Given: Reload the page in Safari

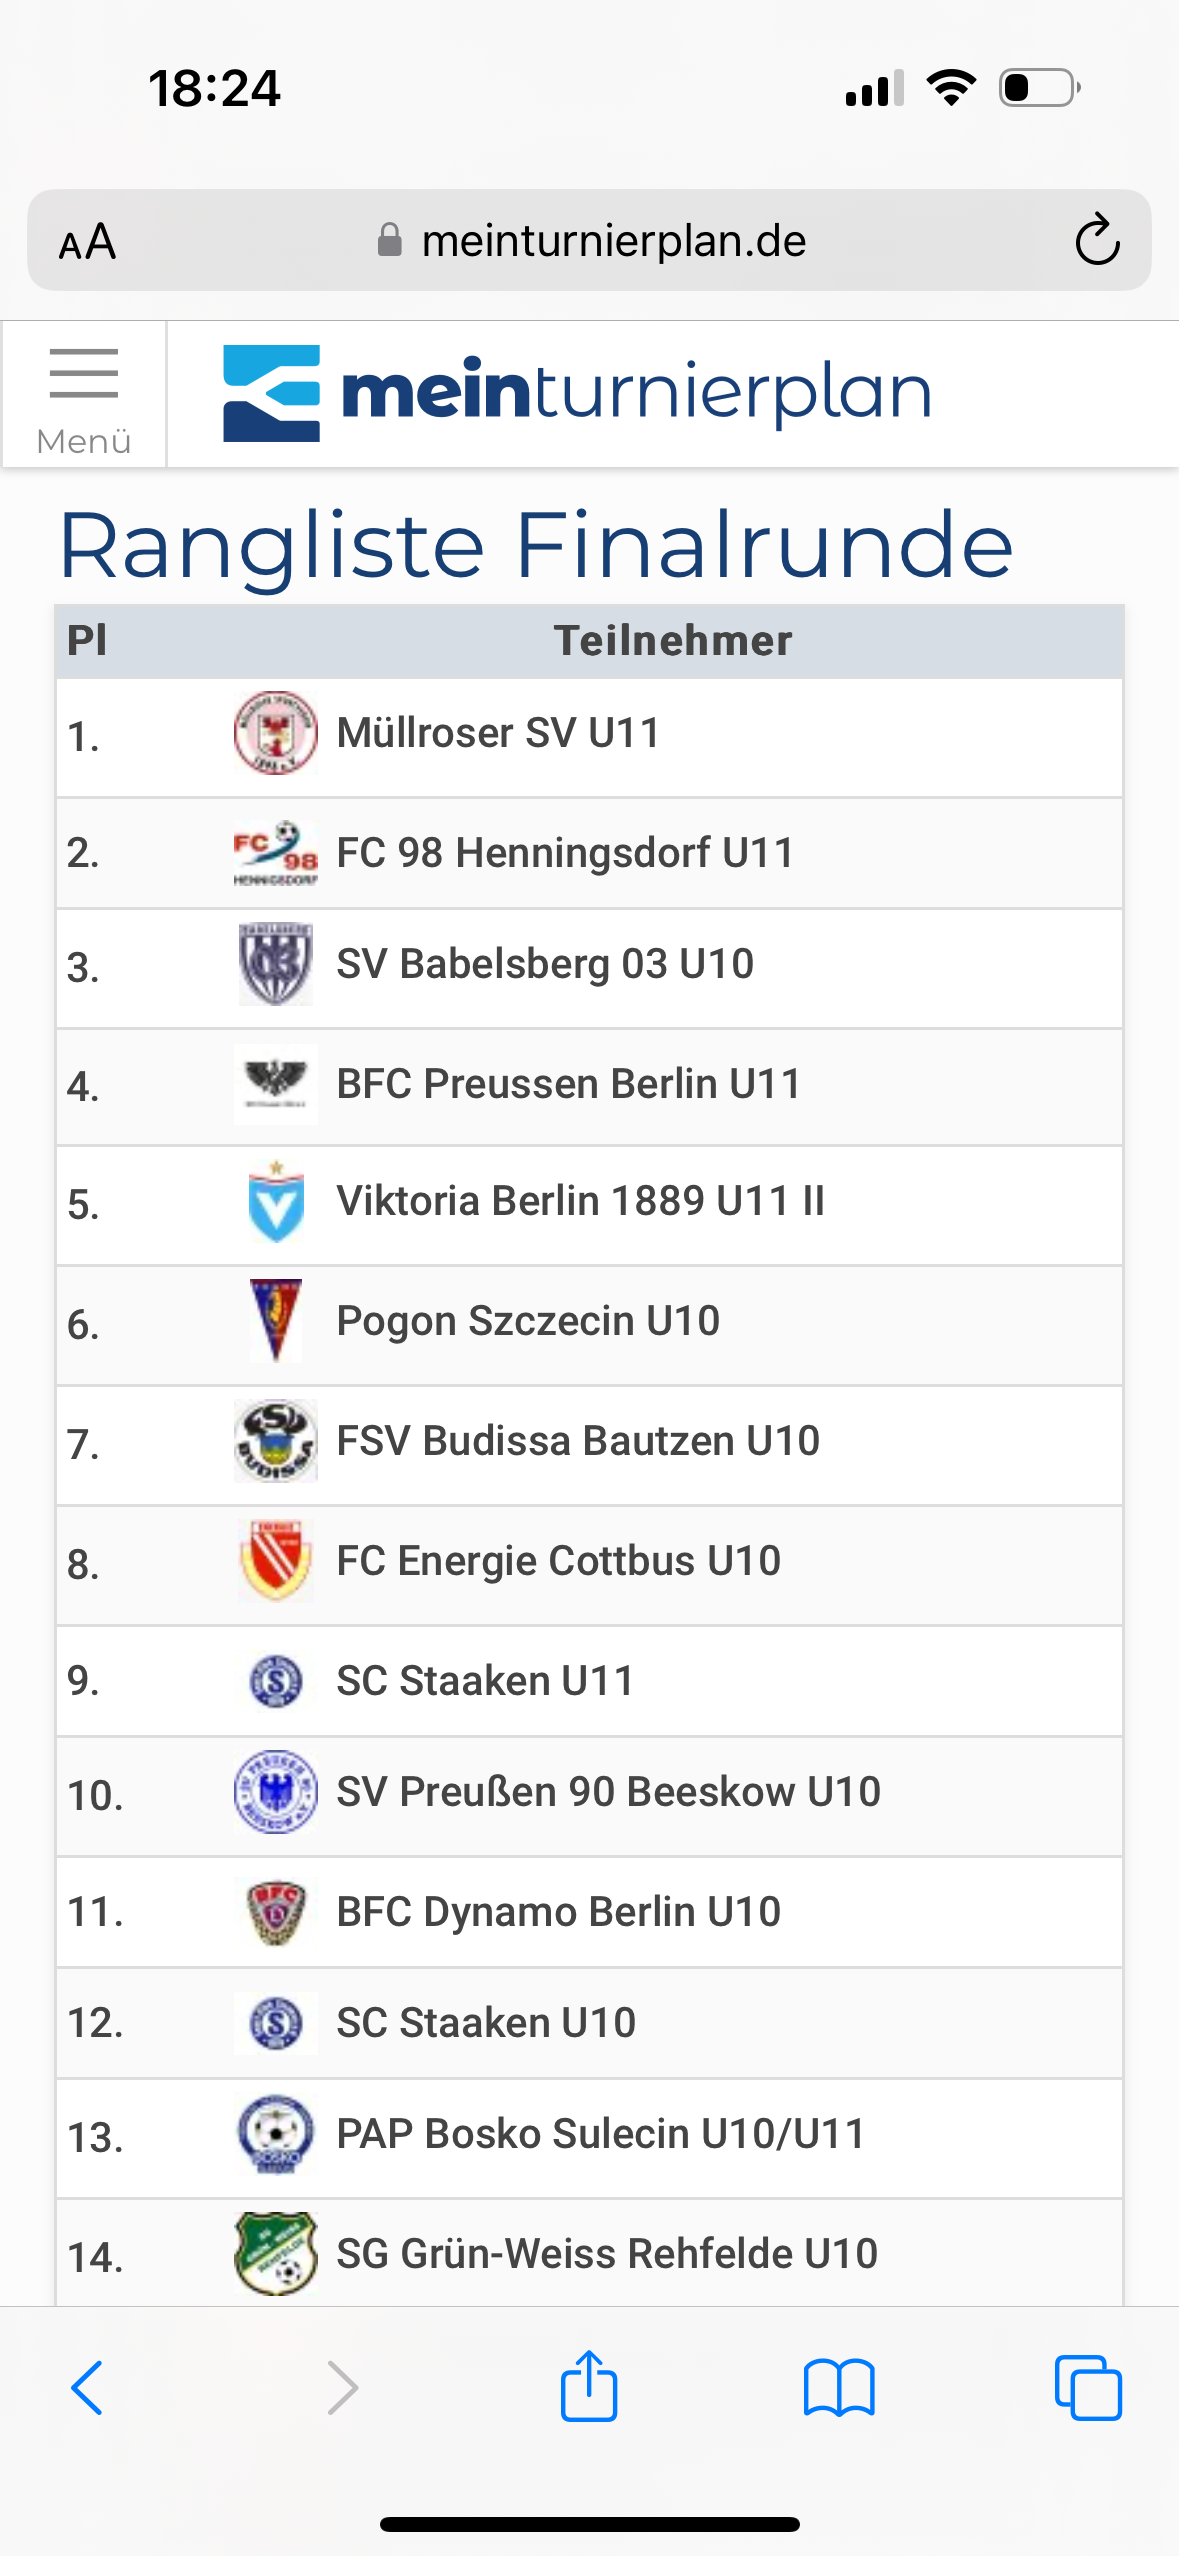Looking at the screenshot, I should coord(1097,241).
